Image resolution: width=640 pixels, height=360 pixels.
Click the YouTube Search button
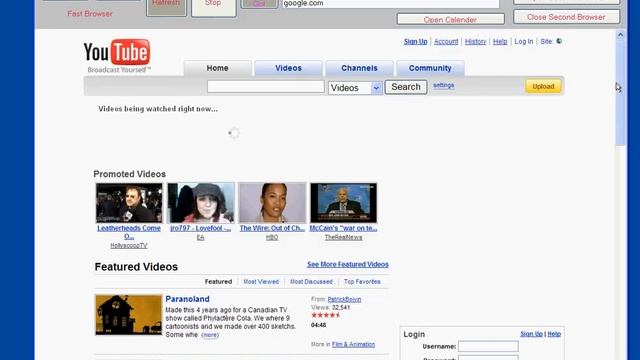(406, 87)
